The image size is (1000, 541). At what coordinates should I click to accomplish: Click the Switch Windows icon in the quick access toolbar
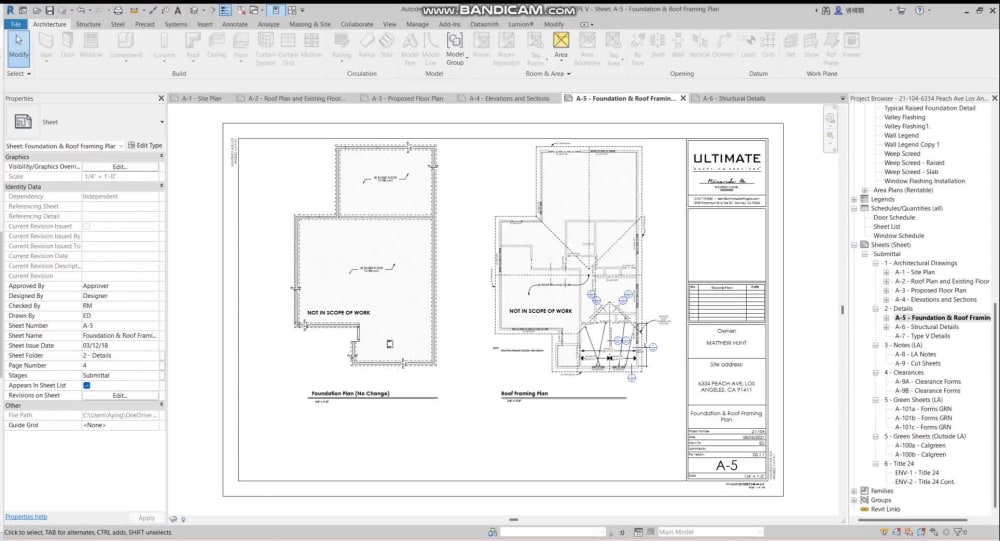[x=254, y=10]
